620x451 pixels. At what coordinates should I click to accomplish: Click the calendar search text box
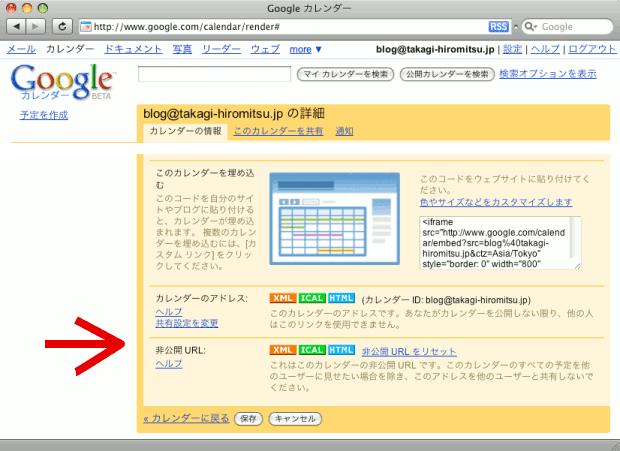coord(214,74)
